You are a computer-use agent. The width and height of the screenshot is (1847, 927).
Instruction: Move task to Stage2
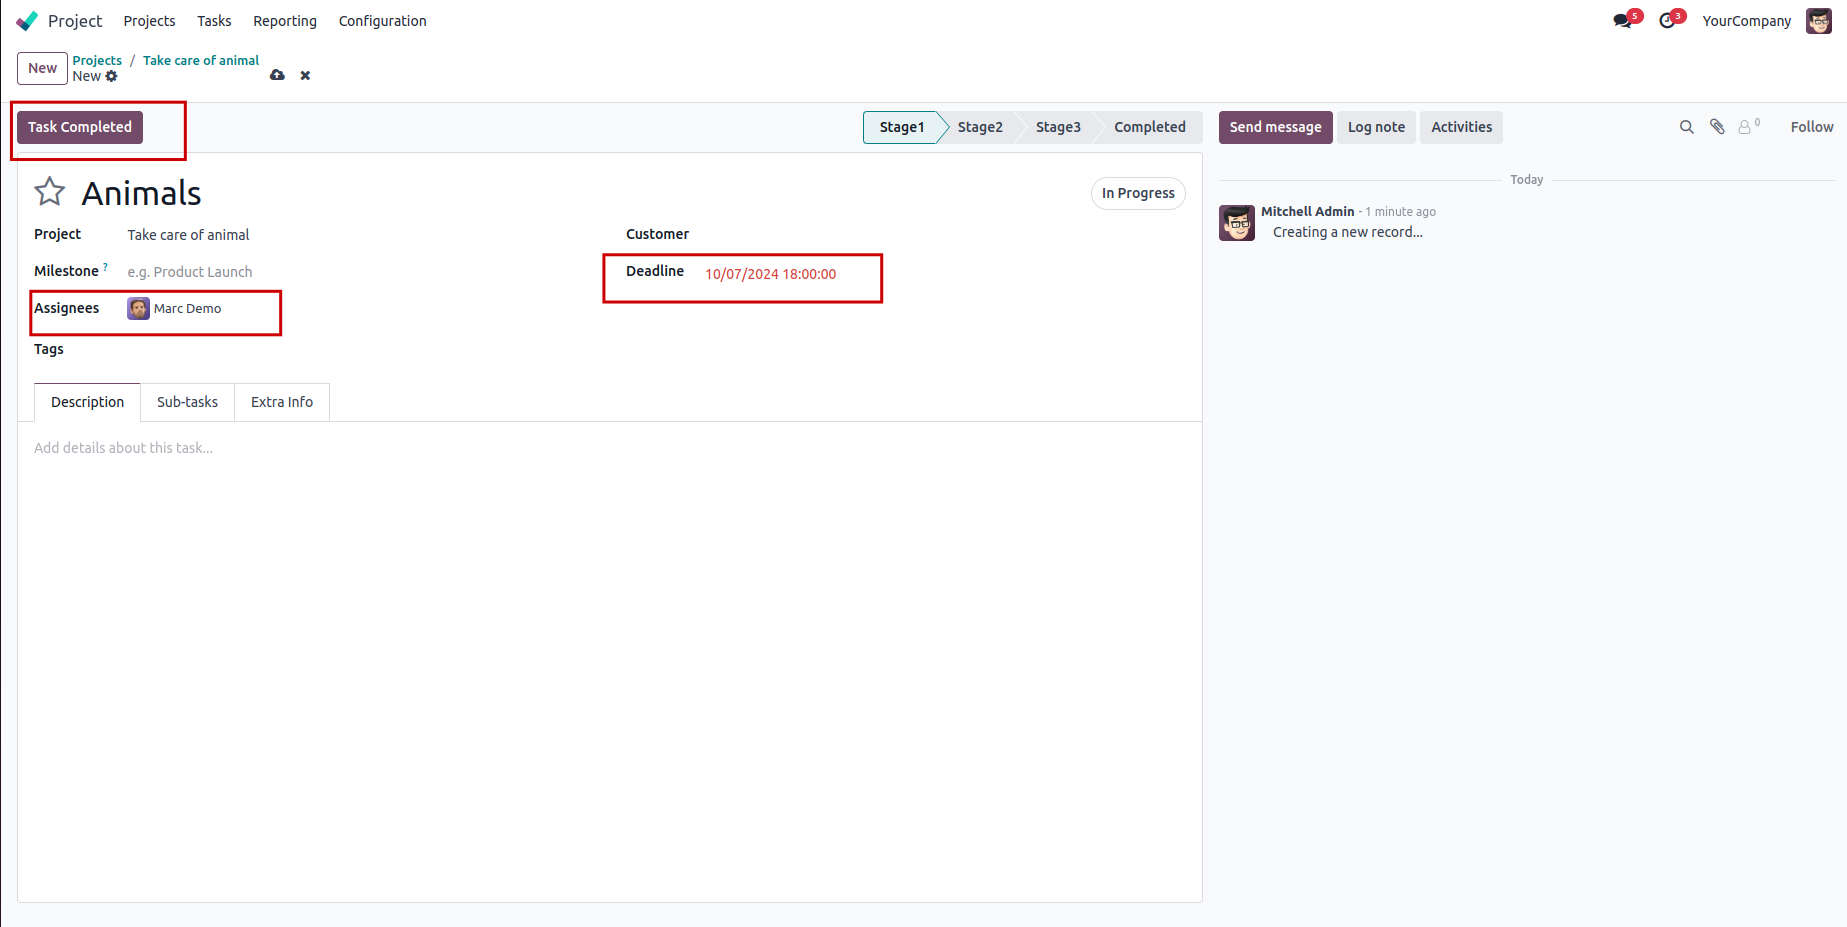point(980,127)
